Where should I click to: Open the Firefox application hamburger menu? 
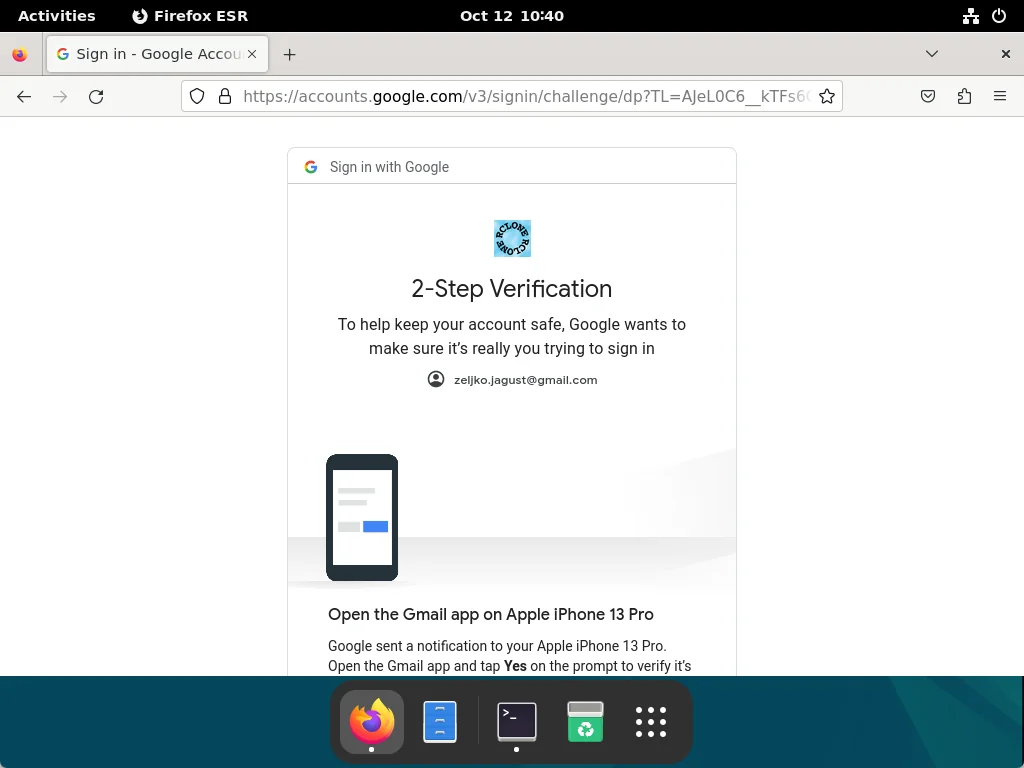coord(1000,97)
